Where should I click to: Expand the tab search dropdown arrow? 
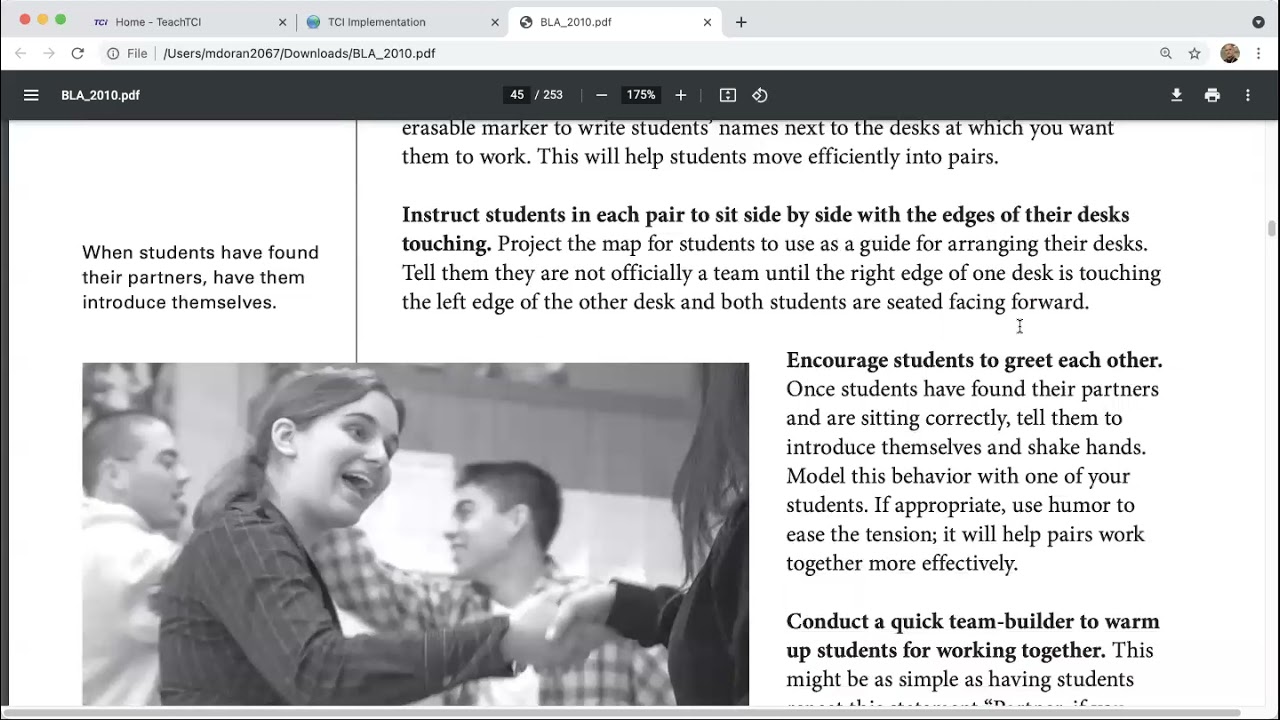tap(1258, 22)
